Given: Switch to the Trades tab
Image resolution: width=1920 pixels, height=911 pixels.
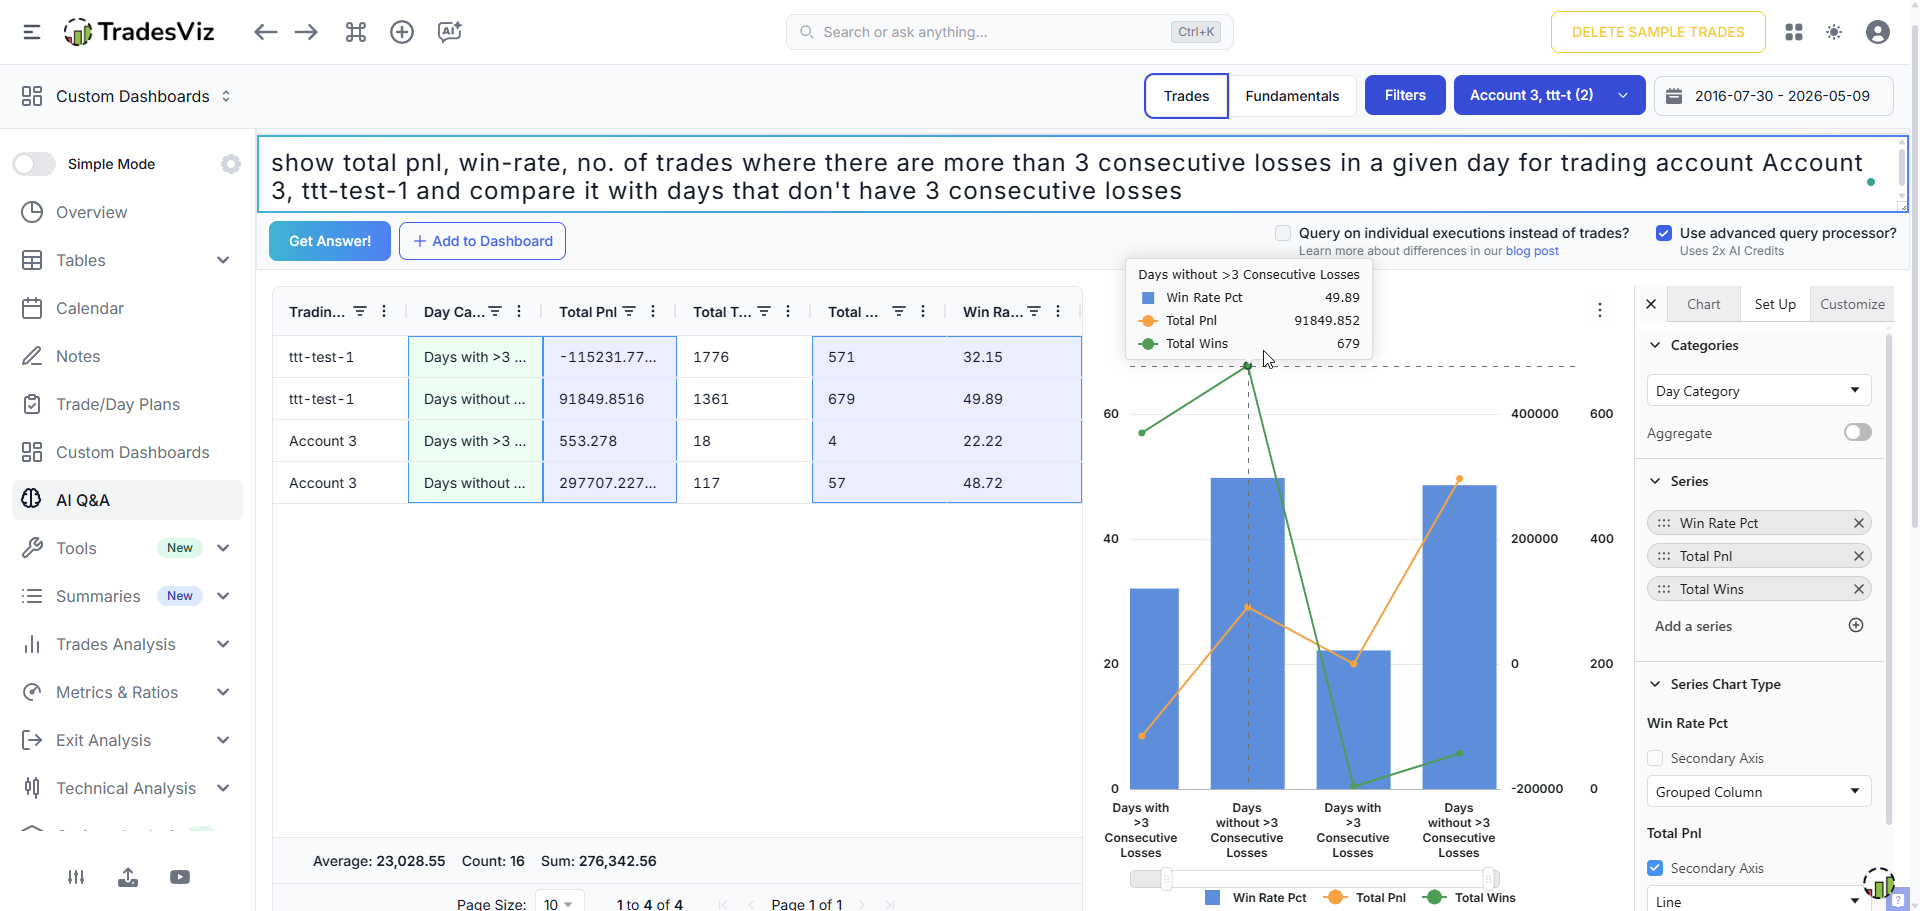Looking at the screenshot, I should tap(1186, 96).
